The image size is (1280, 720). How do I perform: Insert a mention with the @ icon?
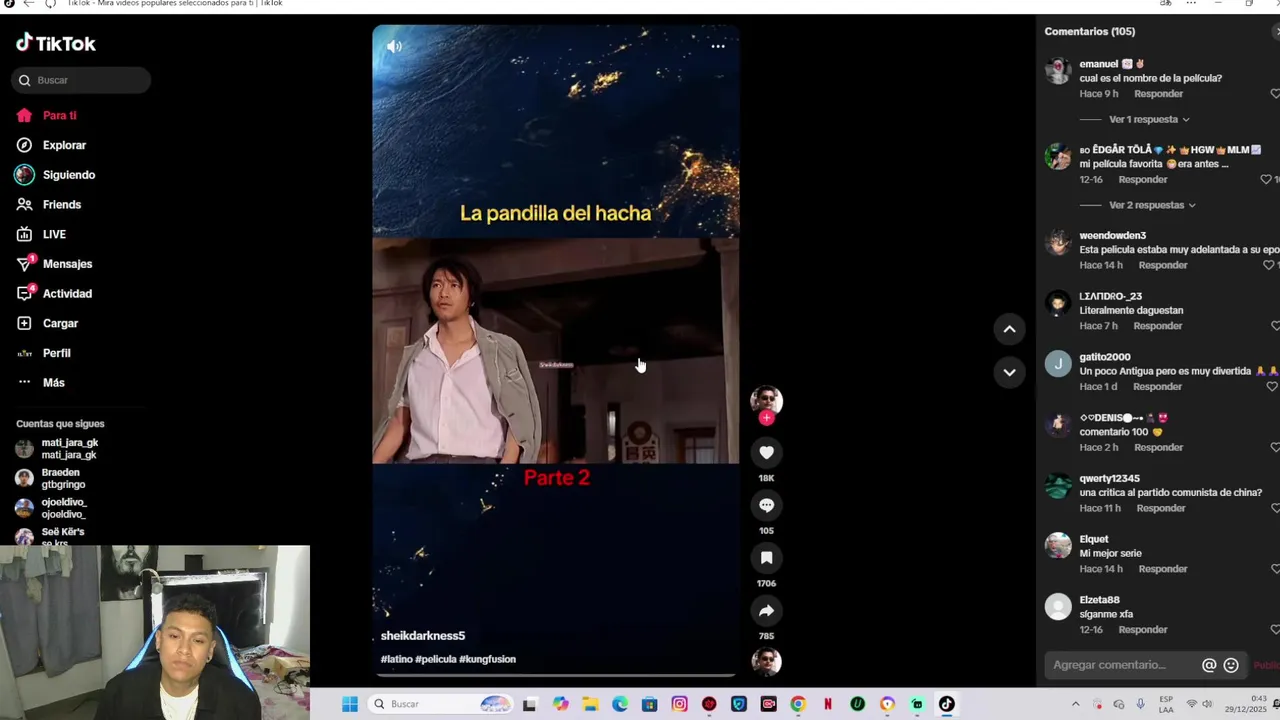pyautogui.click(x=1209, y=665)
